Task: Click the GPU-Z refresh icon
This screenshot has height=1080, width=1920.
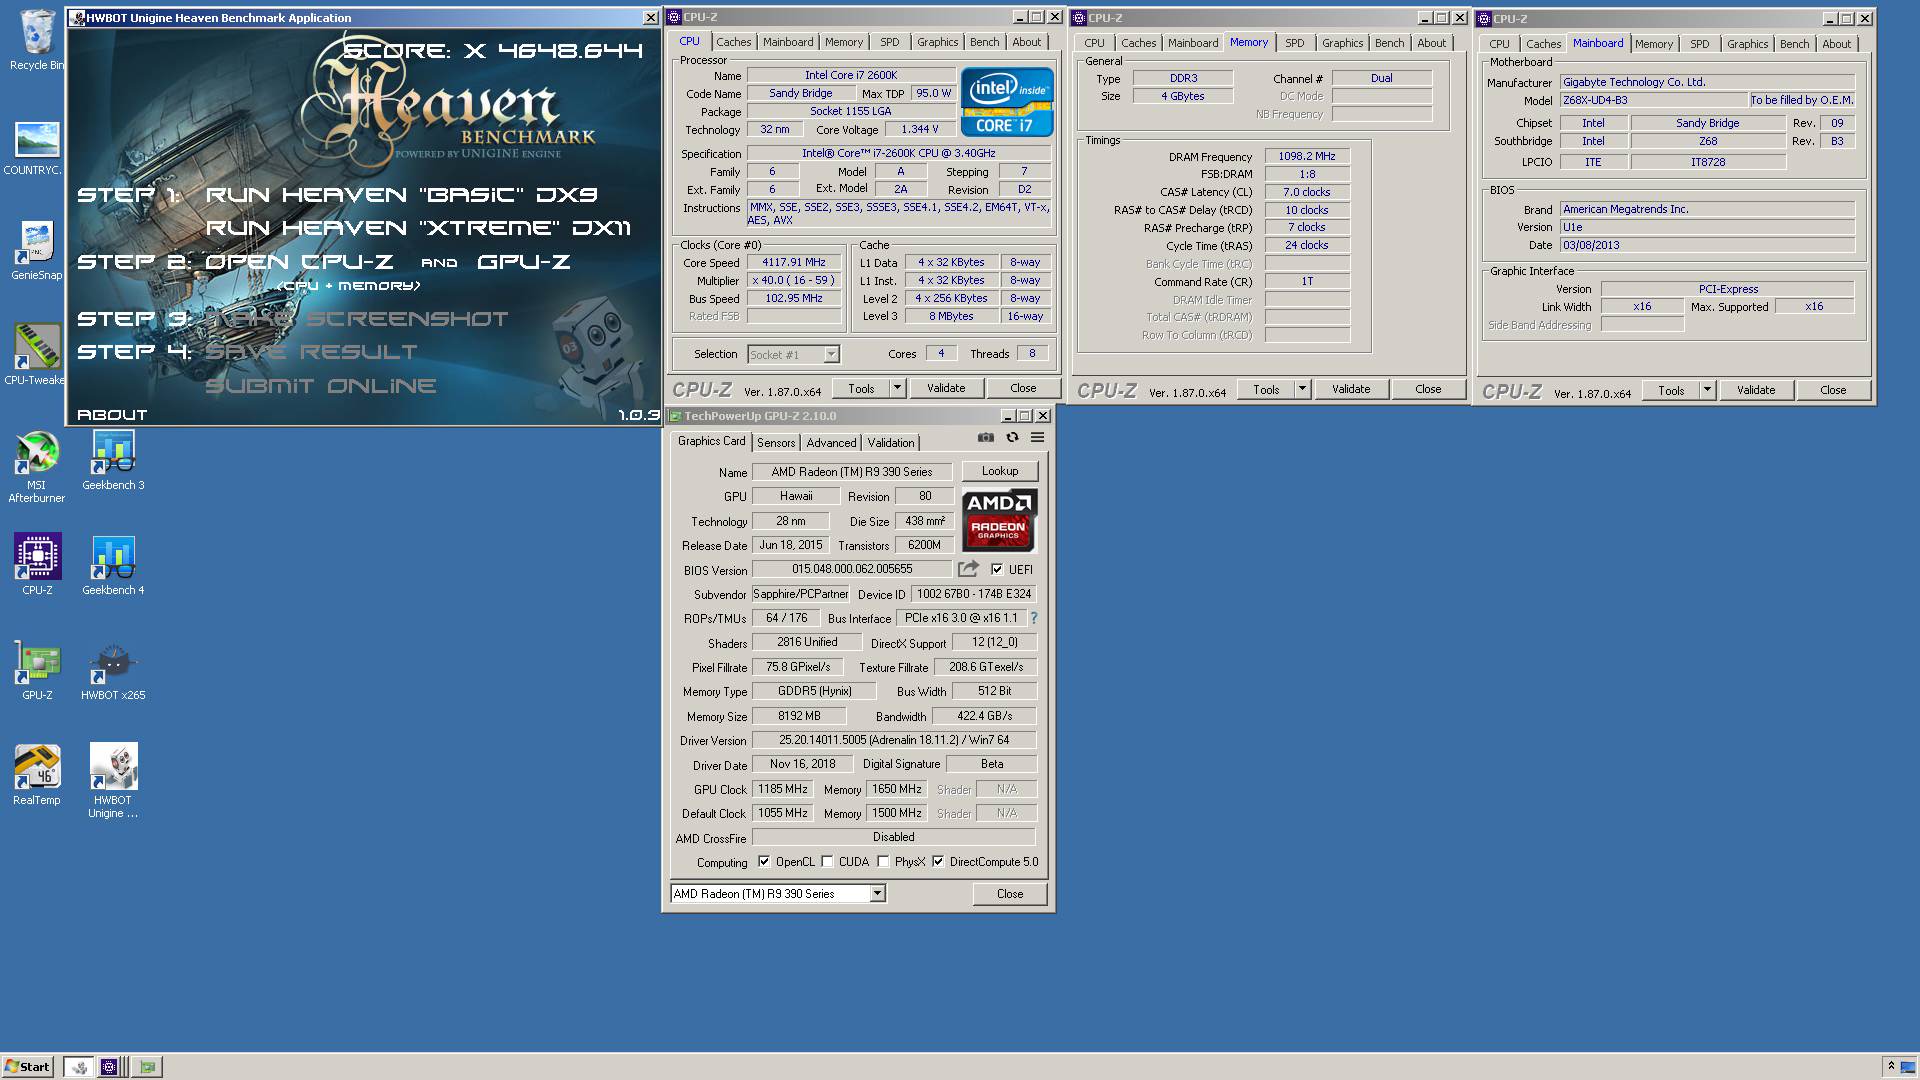Action: pyautogui.click(x=1012, y=438)
